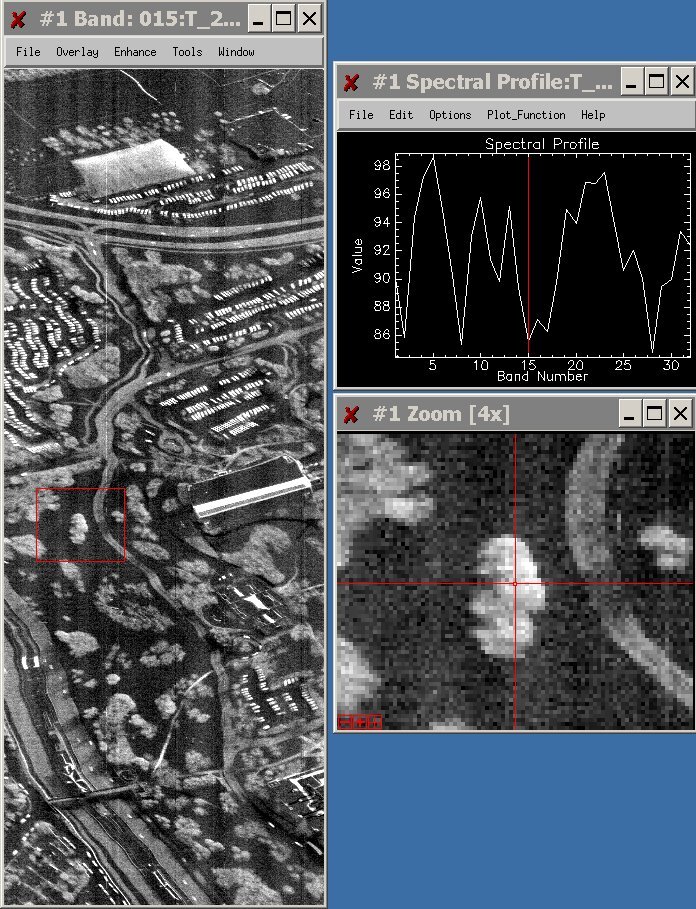This screenshot has width=696, height=909.
Task: Click the 'Band Number' axis label
Action: point(542,377)
